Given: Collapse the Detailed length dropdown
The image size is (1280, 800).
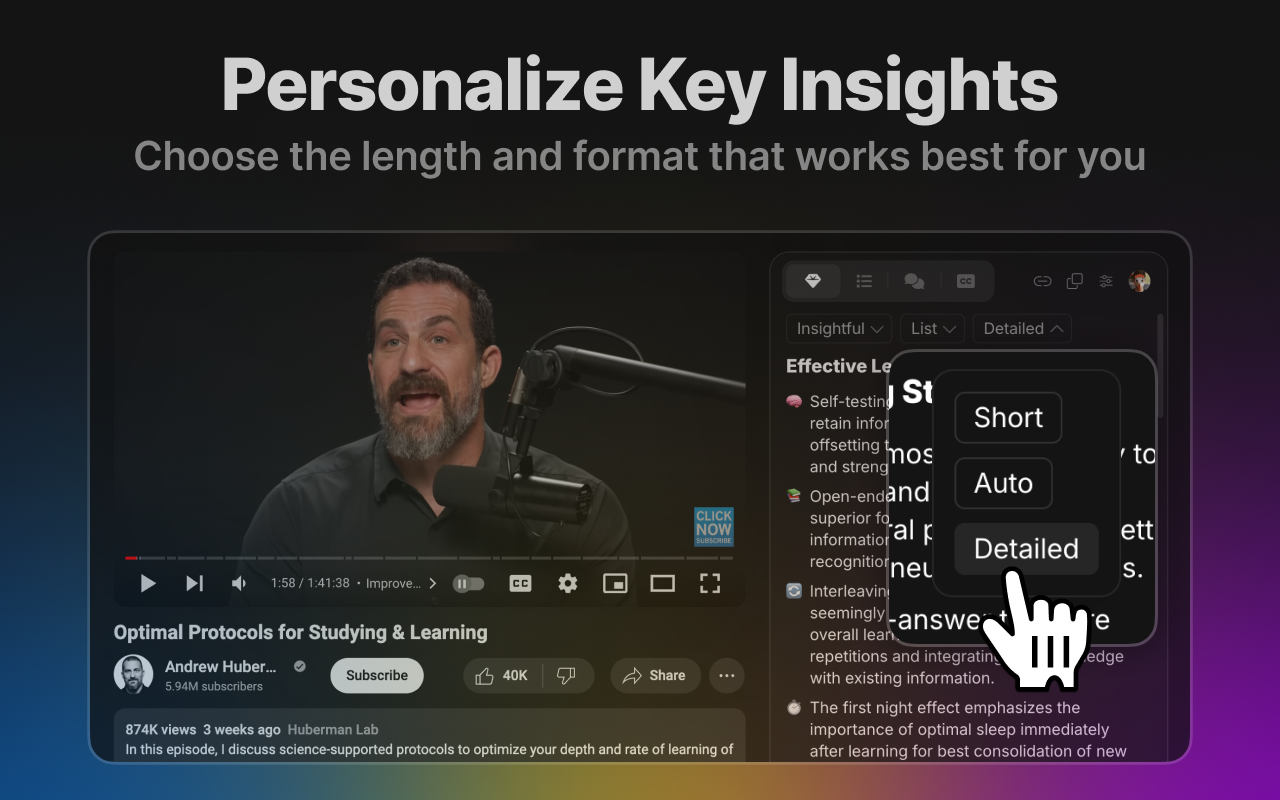Looking at the screenshot, I should coord(1021,328).
